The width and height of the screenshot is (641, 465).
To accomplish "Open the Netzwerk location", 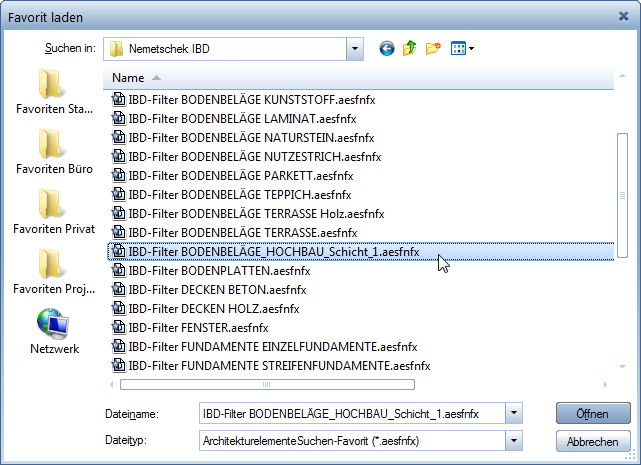I will (x=54, y=332).
